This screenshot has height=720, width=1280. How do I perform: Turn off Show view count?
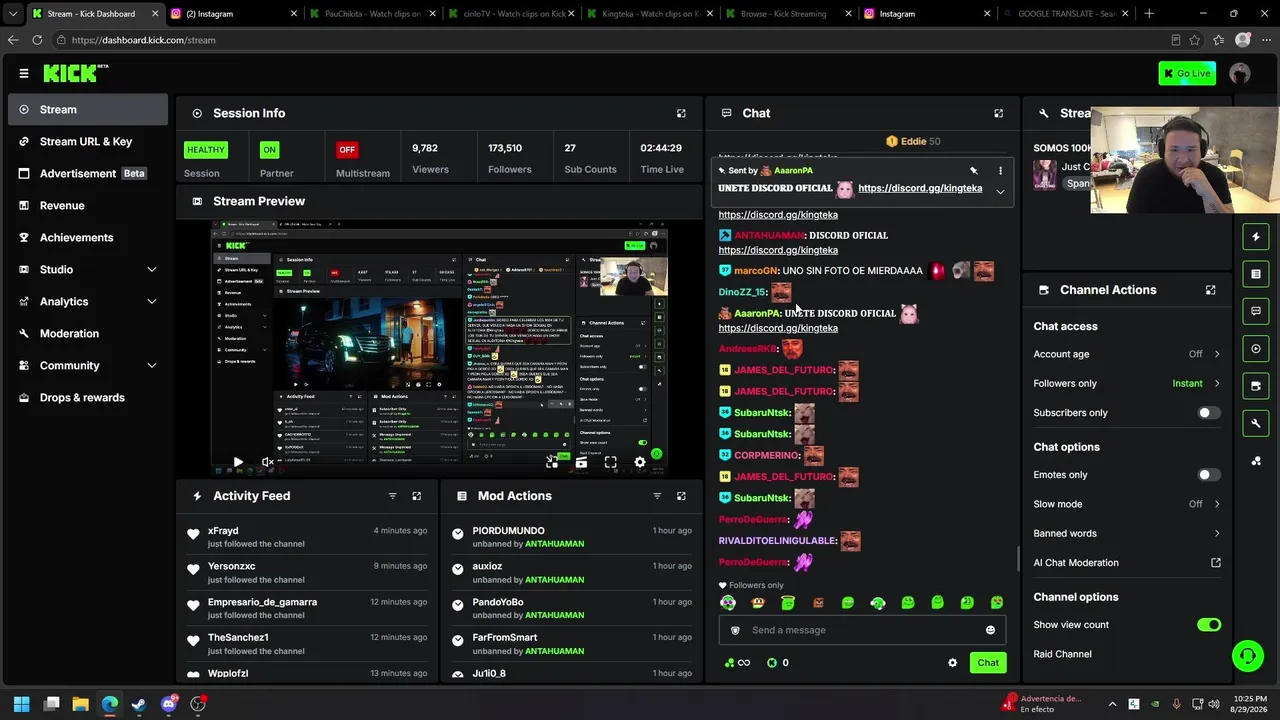pos(1208,625)
